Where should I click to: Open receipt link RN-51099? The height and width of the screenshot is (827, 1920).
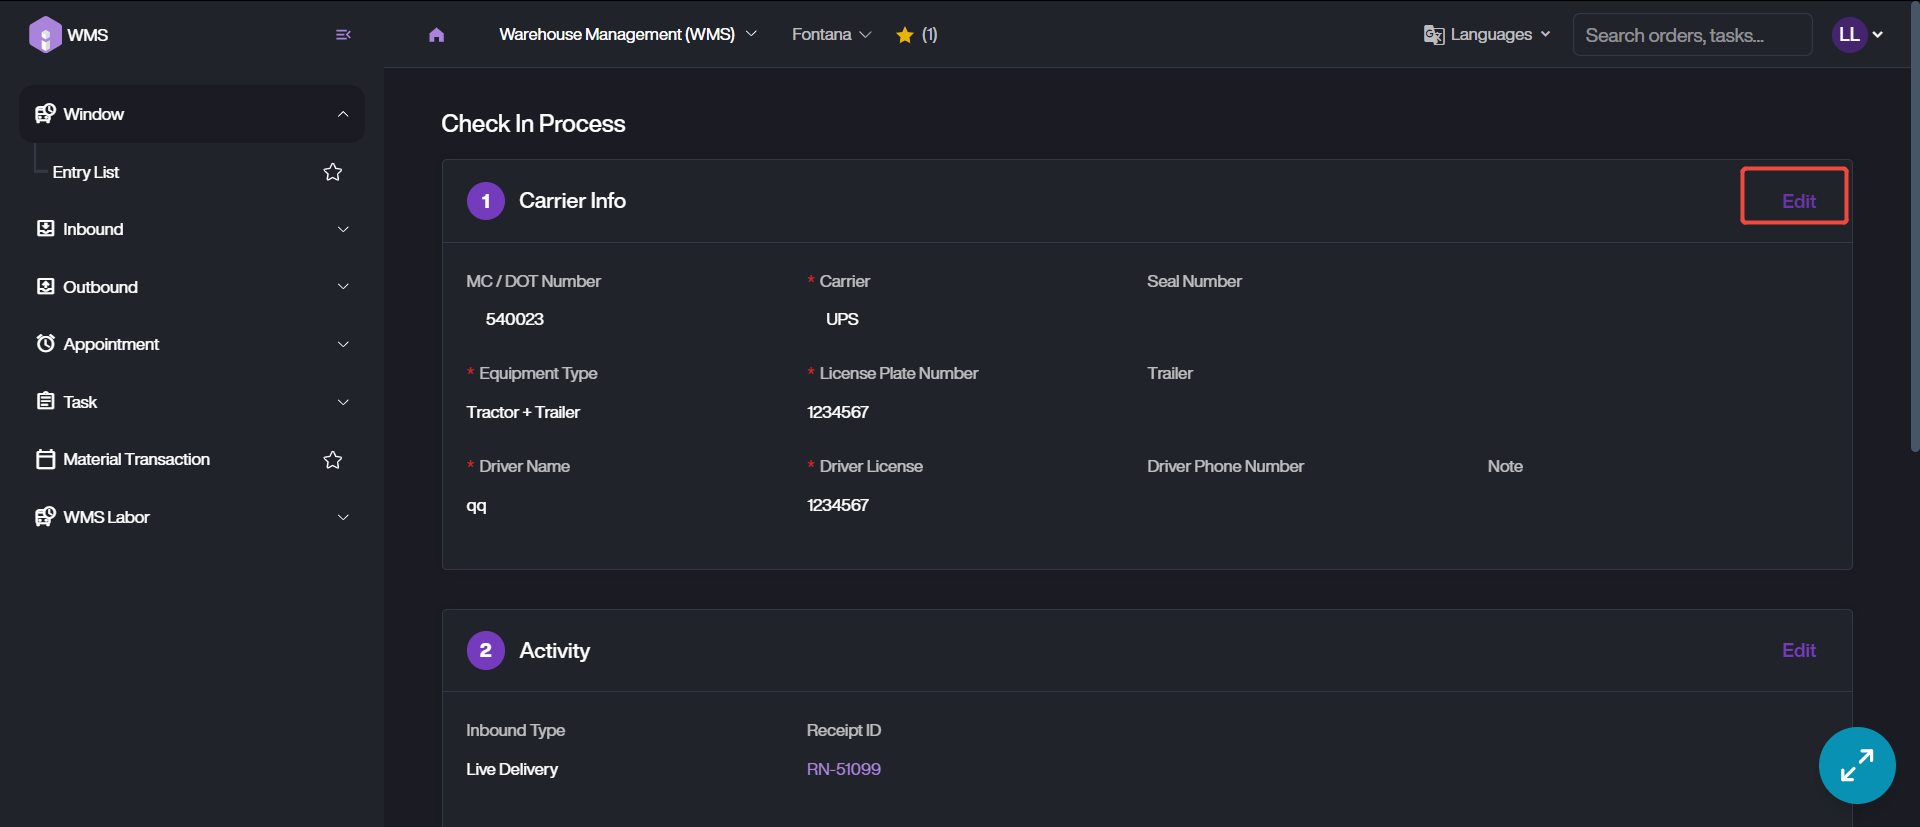pos(843,769)
